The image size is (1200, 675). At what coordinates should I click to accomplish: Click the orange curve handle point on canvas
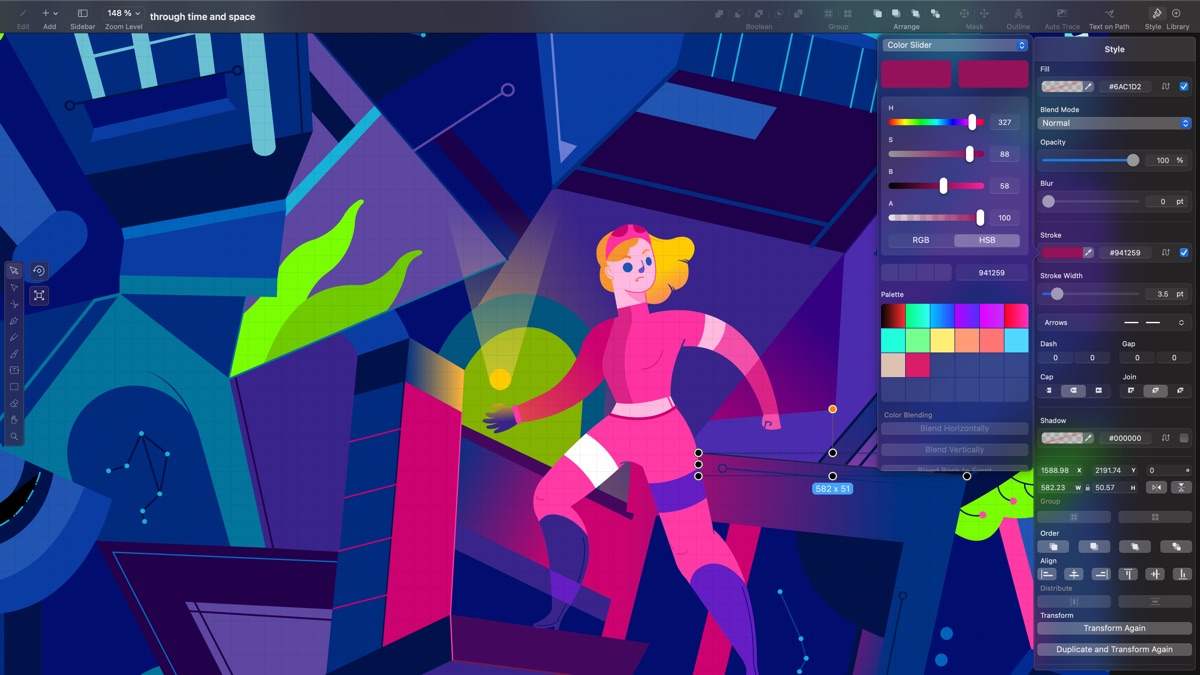832,409
